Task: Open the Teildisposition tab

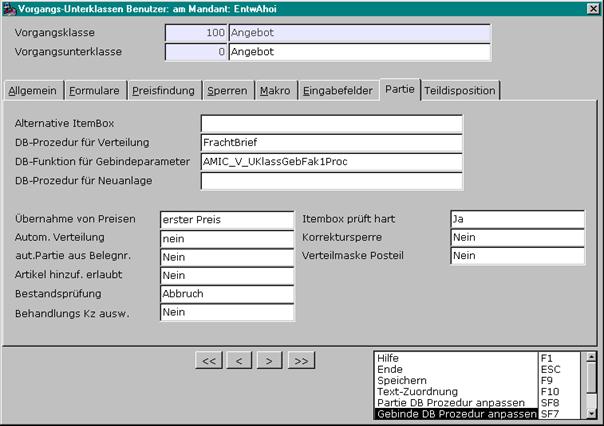Action: pyautogui.click(x=460, y=91)
